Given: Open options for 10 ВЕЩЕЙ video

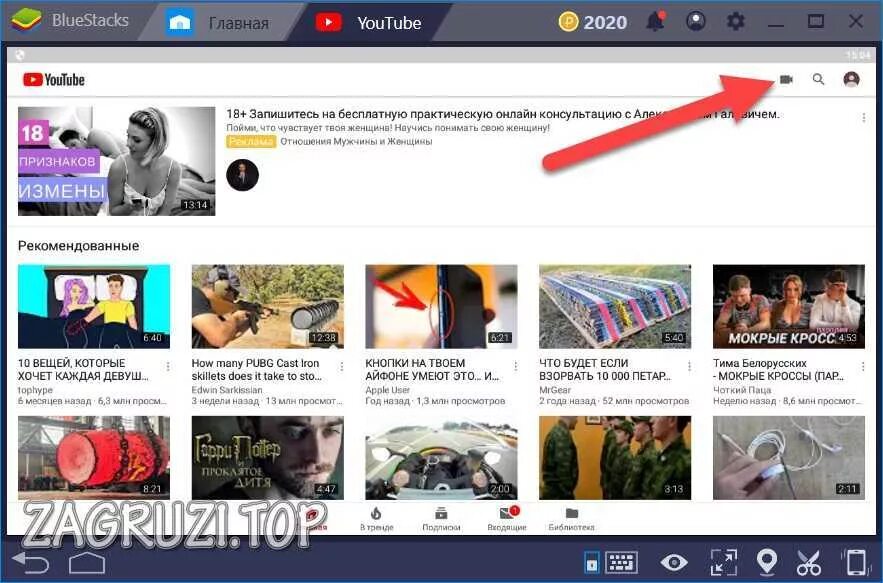Looking at the screenshot, I should pyautogui.click(x=168, y=367).
